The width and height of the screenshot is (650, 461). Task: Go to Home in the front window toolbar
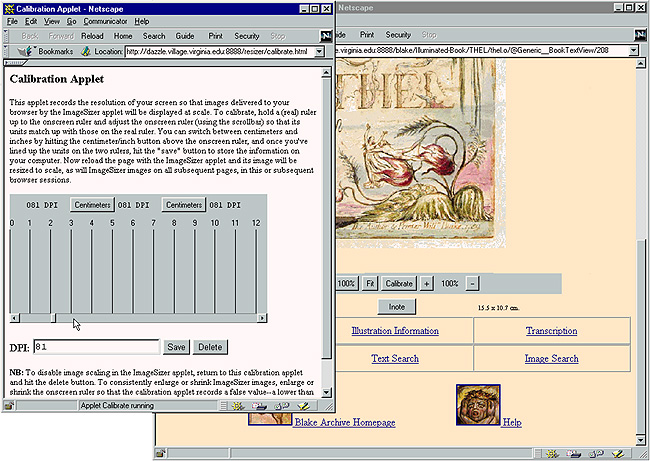123,36
